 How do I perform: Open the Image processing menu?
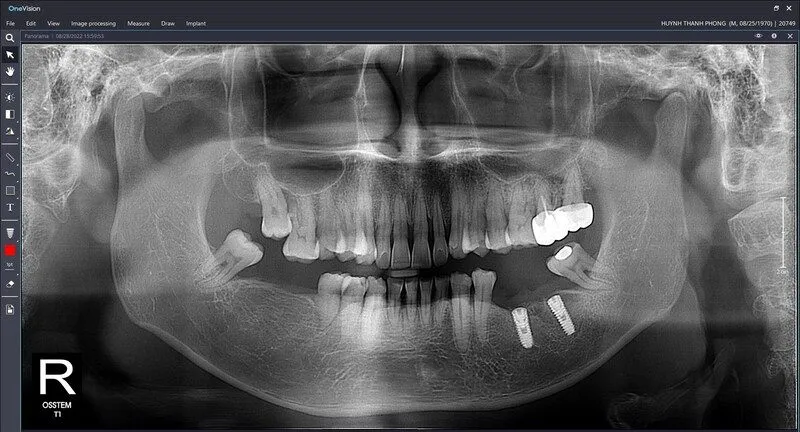click(95, 22)
